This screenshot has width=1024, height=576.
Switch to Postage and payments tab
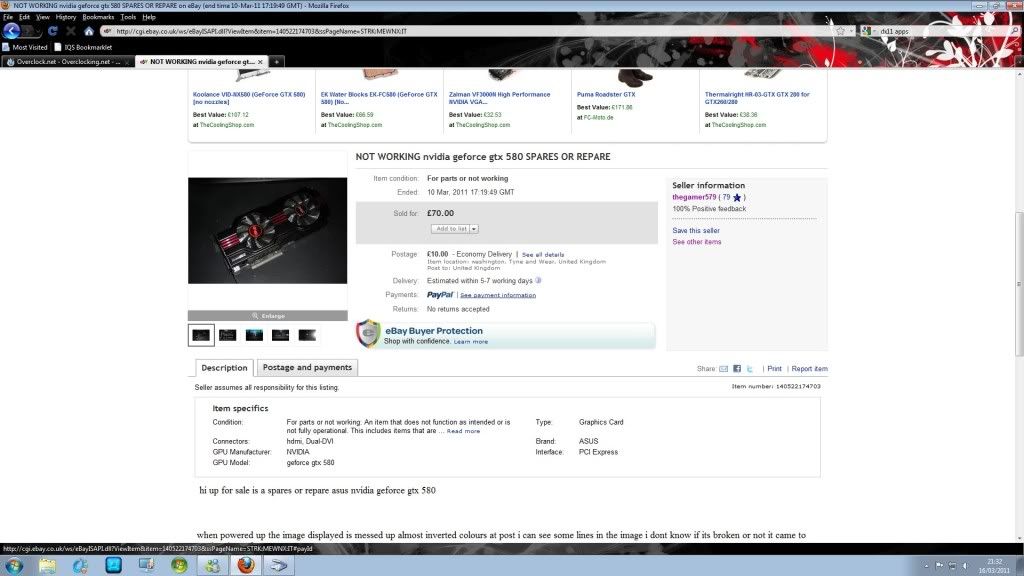pos(307,368)
